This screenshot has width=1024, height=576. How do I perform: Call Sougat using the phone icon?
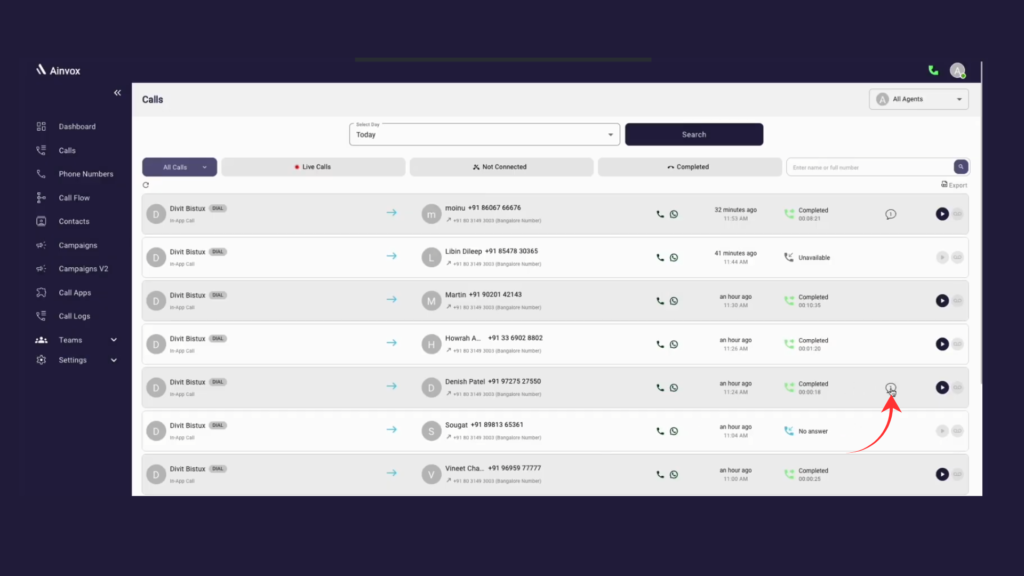pyautogui.click(x=659, y=430)
